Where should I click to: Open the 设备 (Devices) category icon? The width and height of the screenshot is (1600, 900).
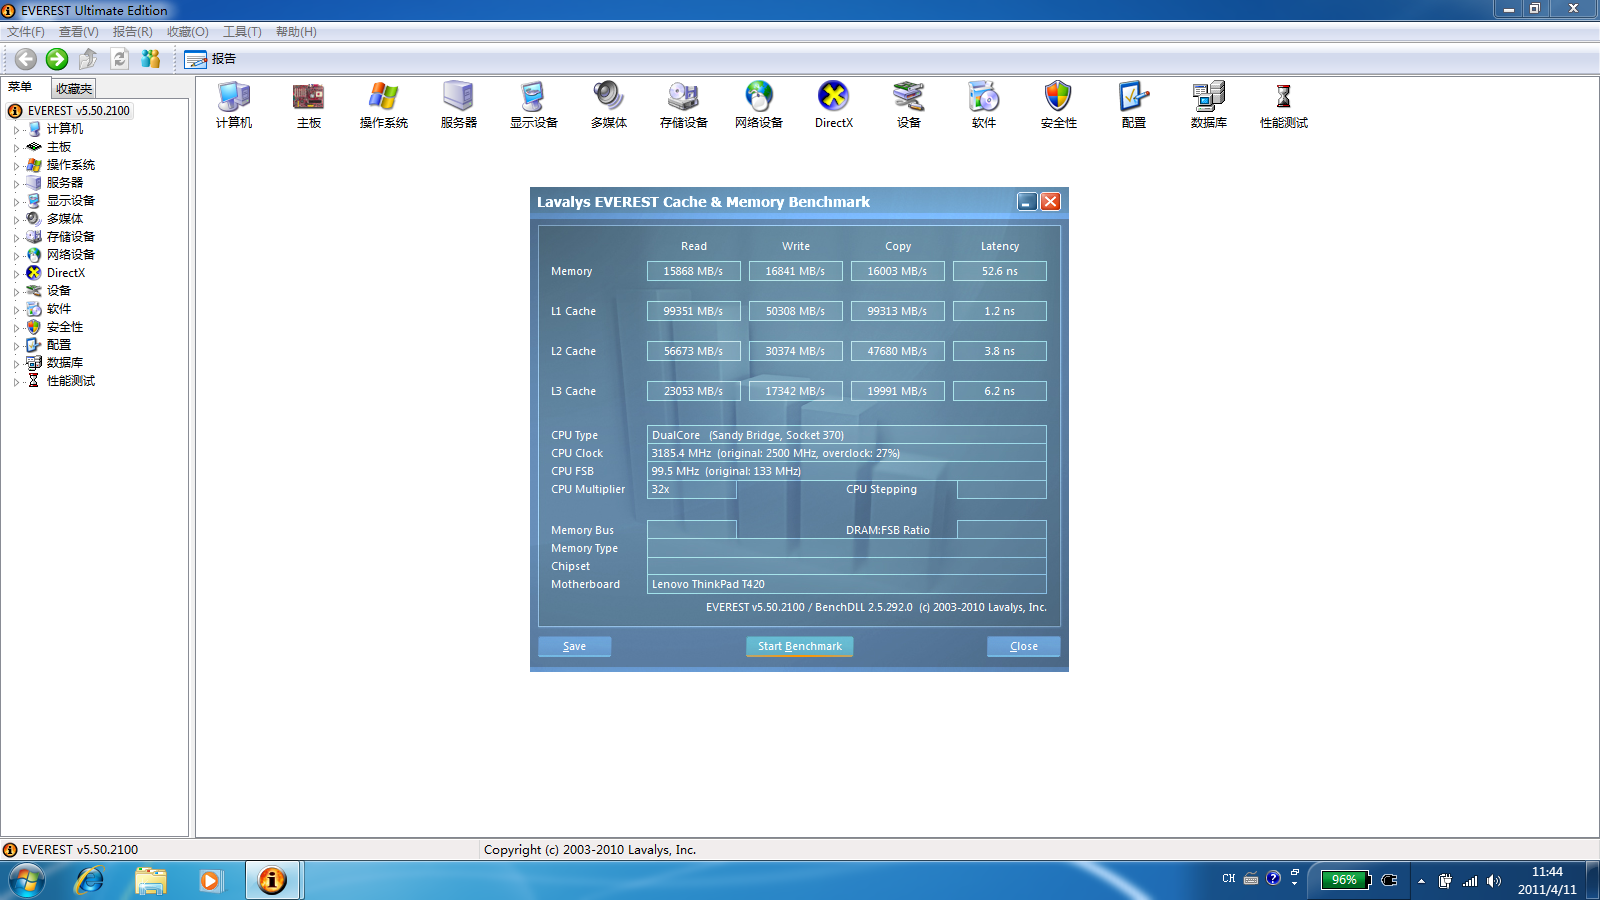coord(909,105)
